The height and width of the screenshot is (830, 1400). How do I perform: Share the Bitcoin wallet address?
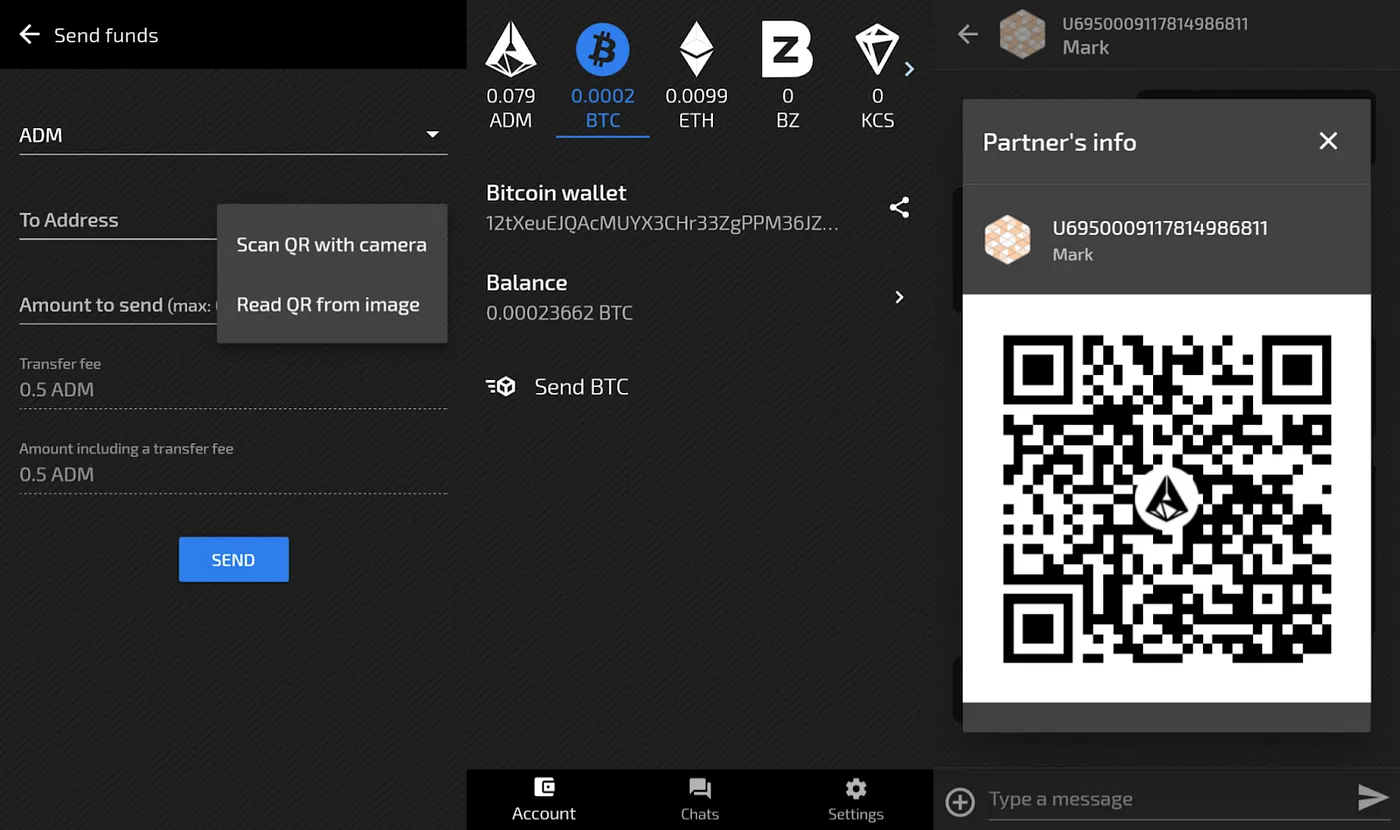coord(899,207)
